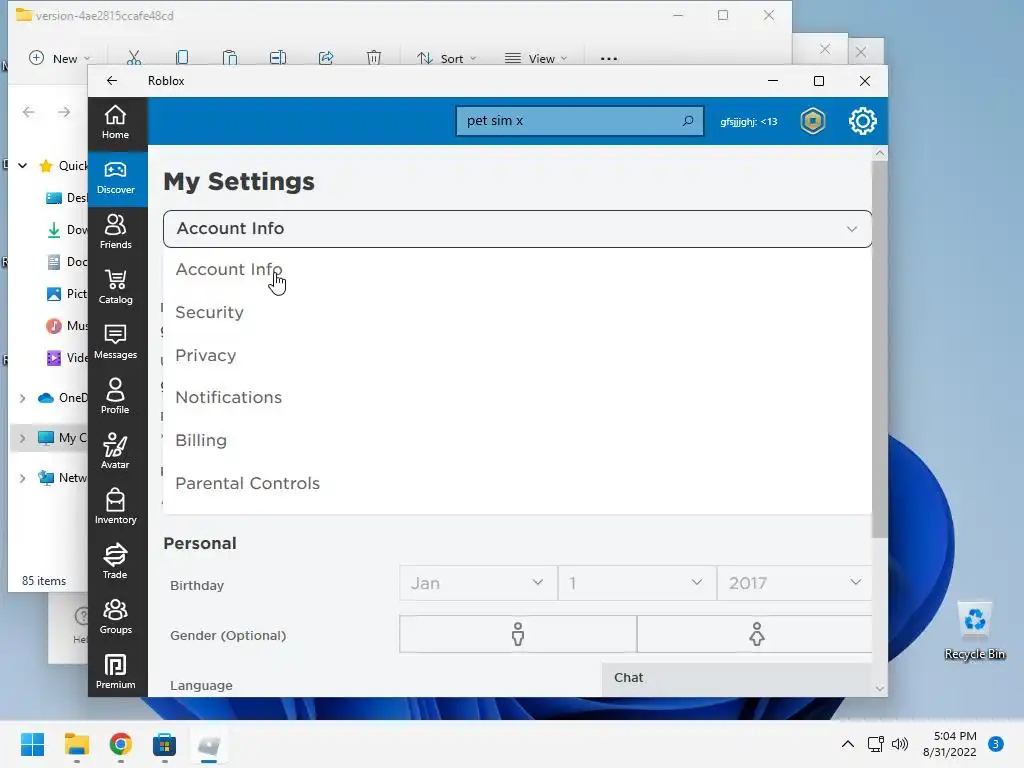This screenshot has height=768, width=1024.
Task: Open the birthday month Jan dropdown
Action: click(x=478, y=583)
